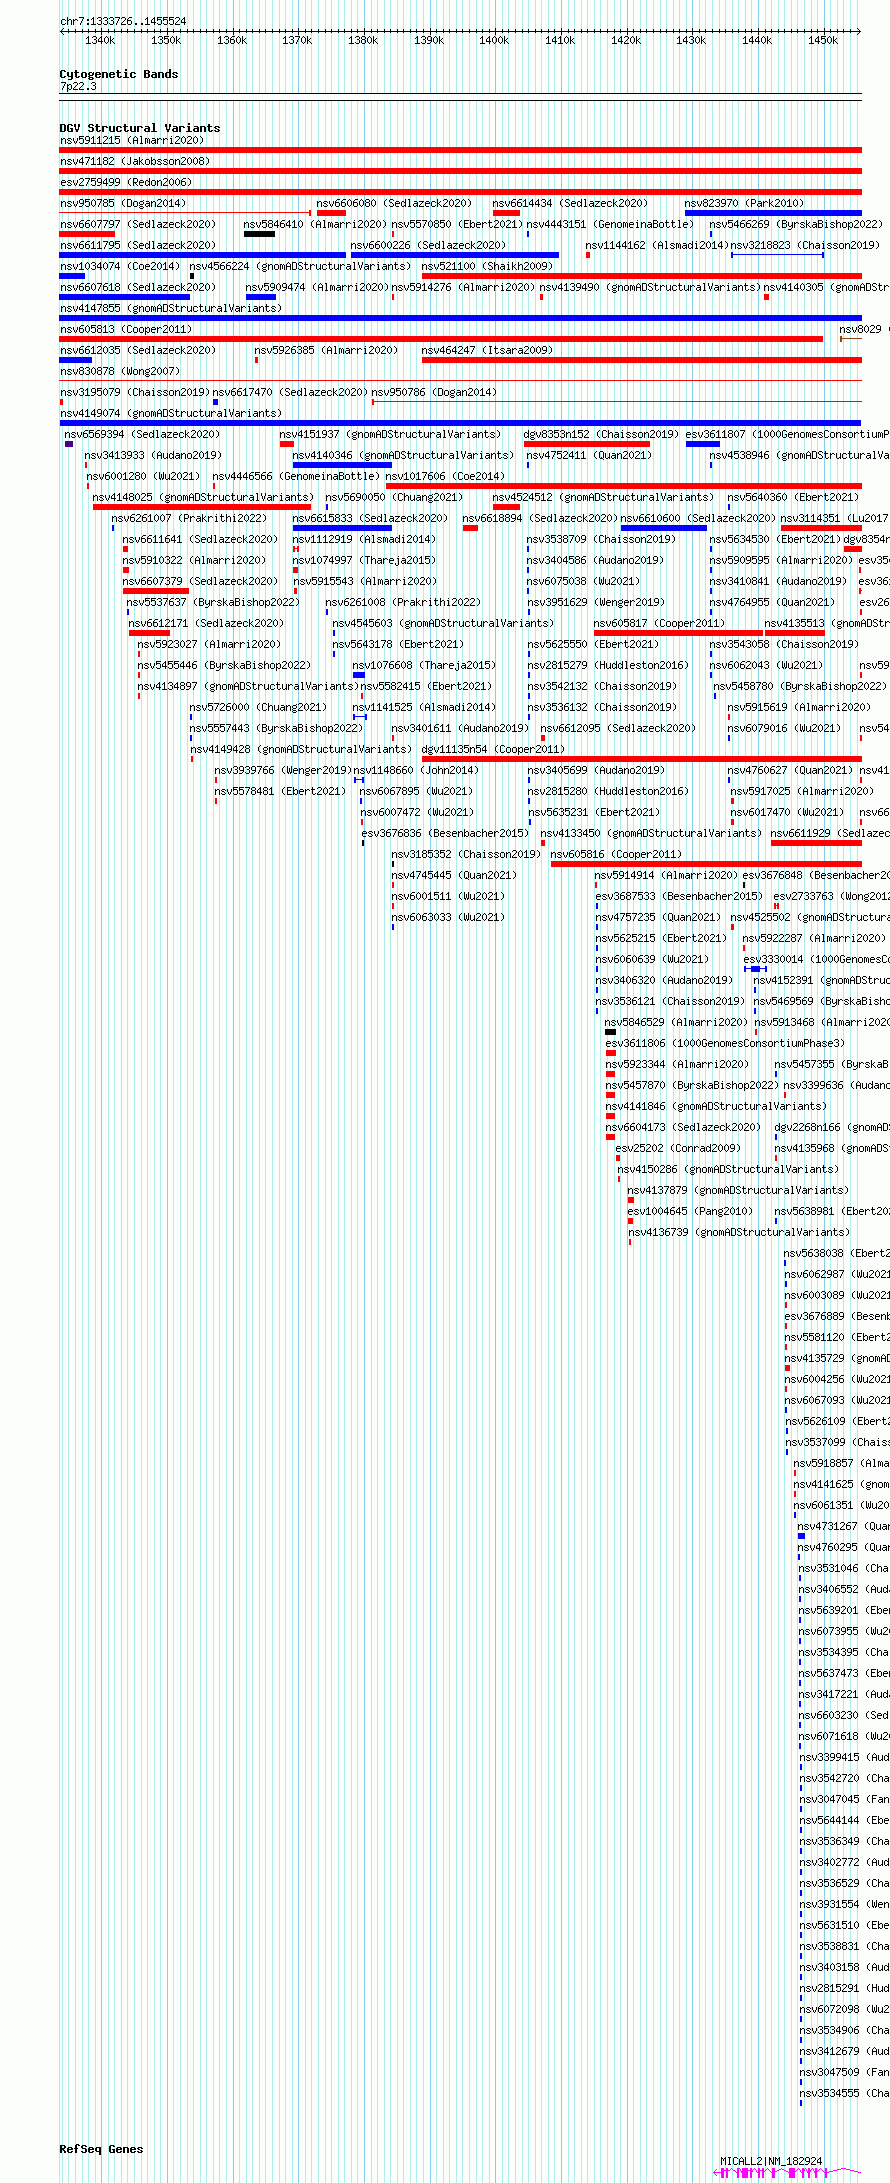This screenshot has width=890, height=2183.
Task: Open nsv3413933 (Audano2019) variant
Action: (87, 465)
